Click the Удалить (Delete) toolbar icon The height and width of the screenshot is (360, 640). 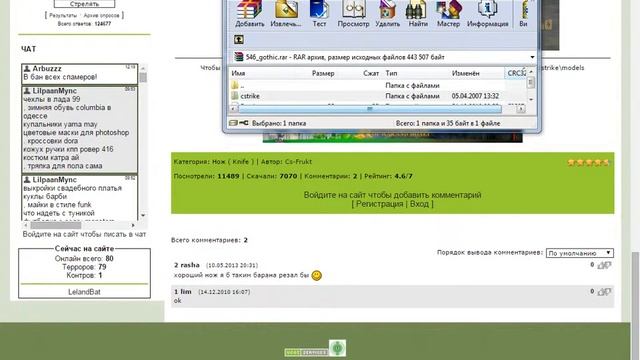[387, 14]
